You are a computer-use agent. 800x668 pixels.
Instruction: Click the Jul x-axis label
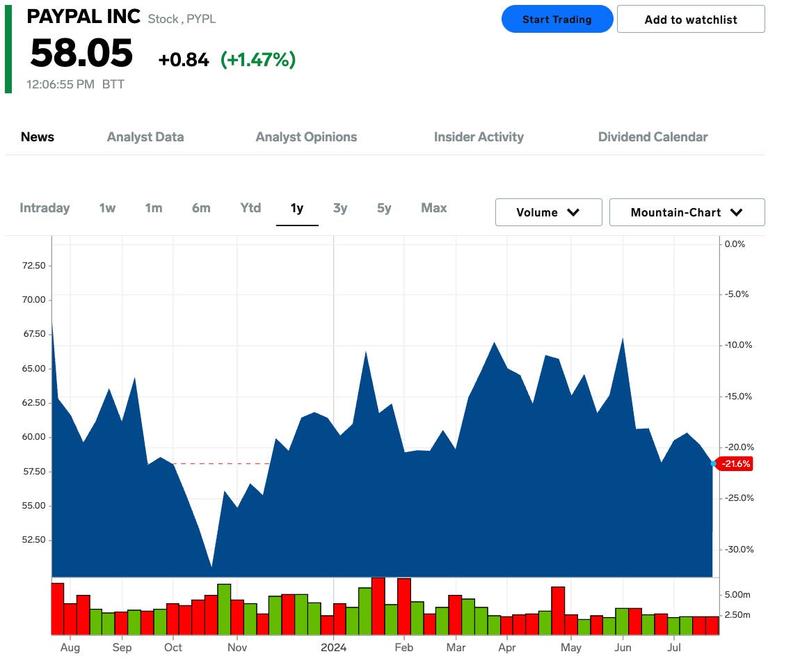674,647
